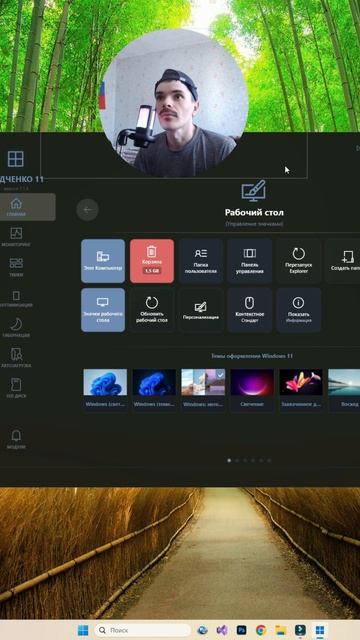Open the Оптимизация sidebar section
Image resolution: width=360 pixels, height=640 pixels.
click(16, 298)
